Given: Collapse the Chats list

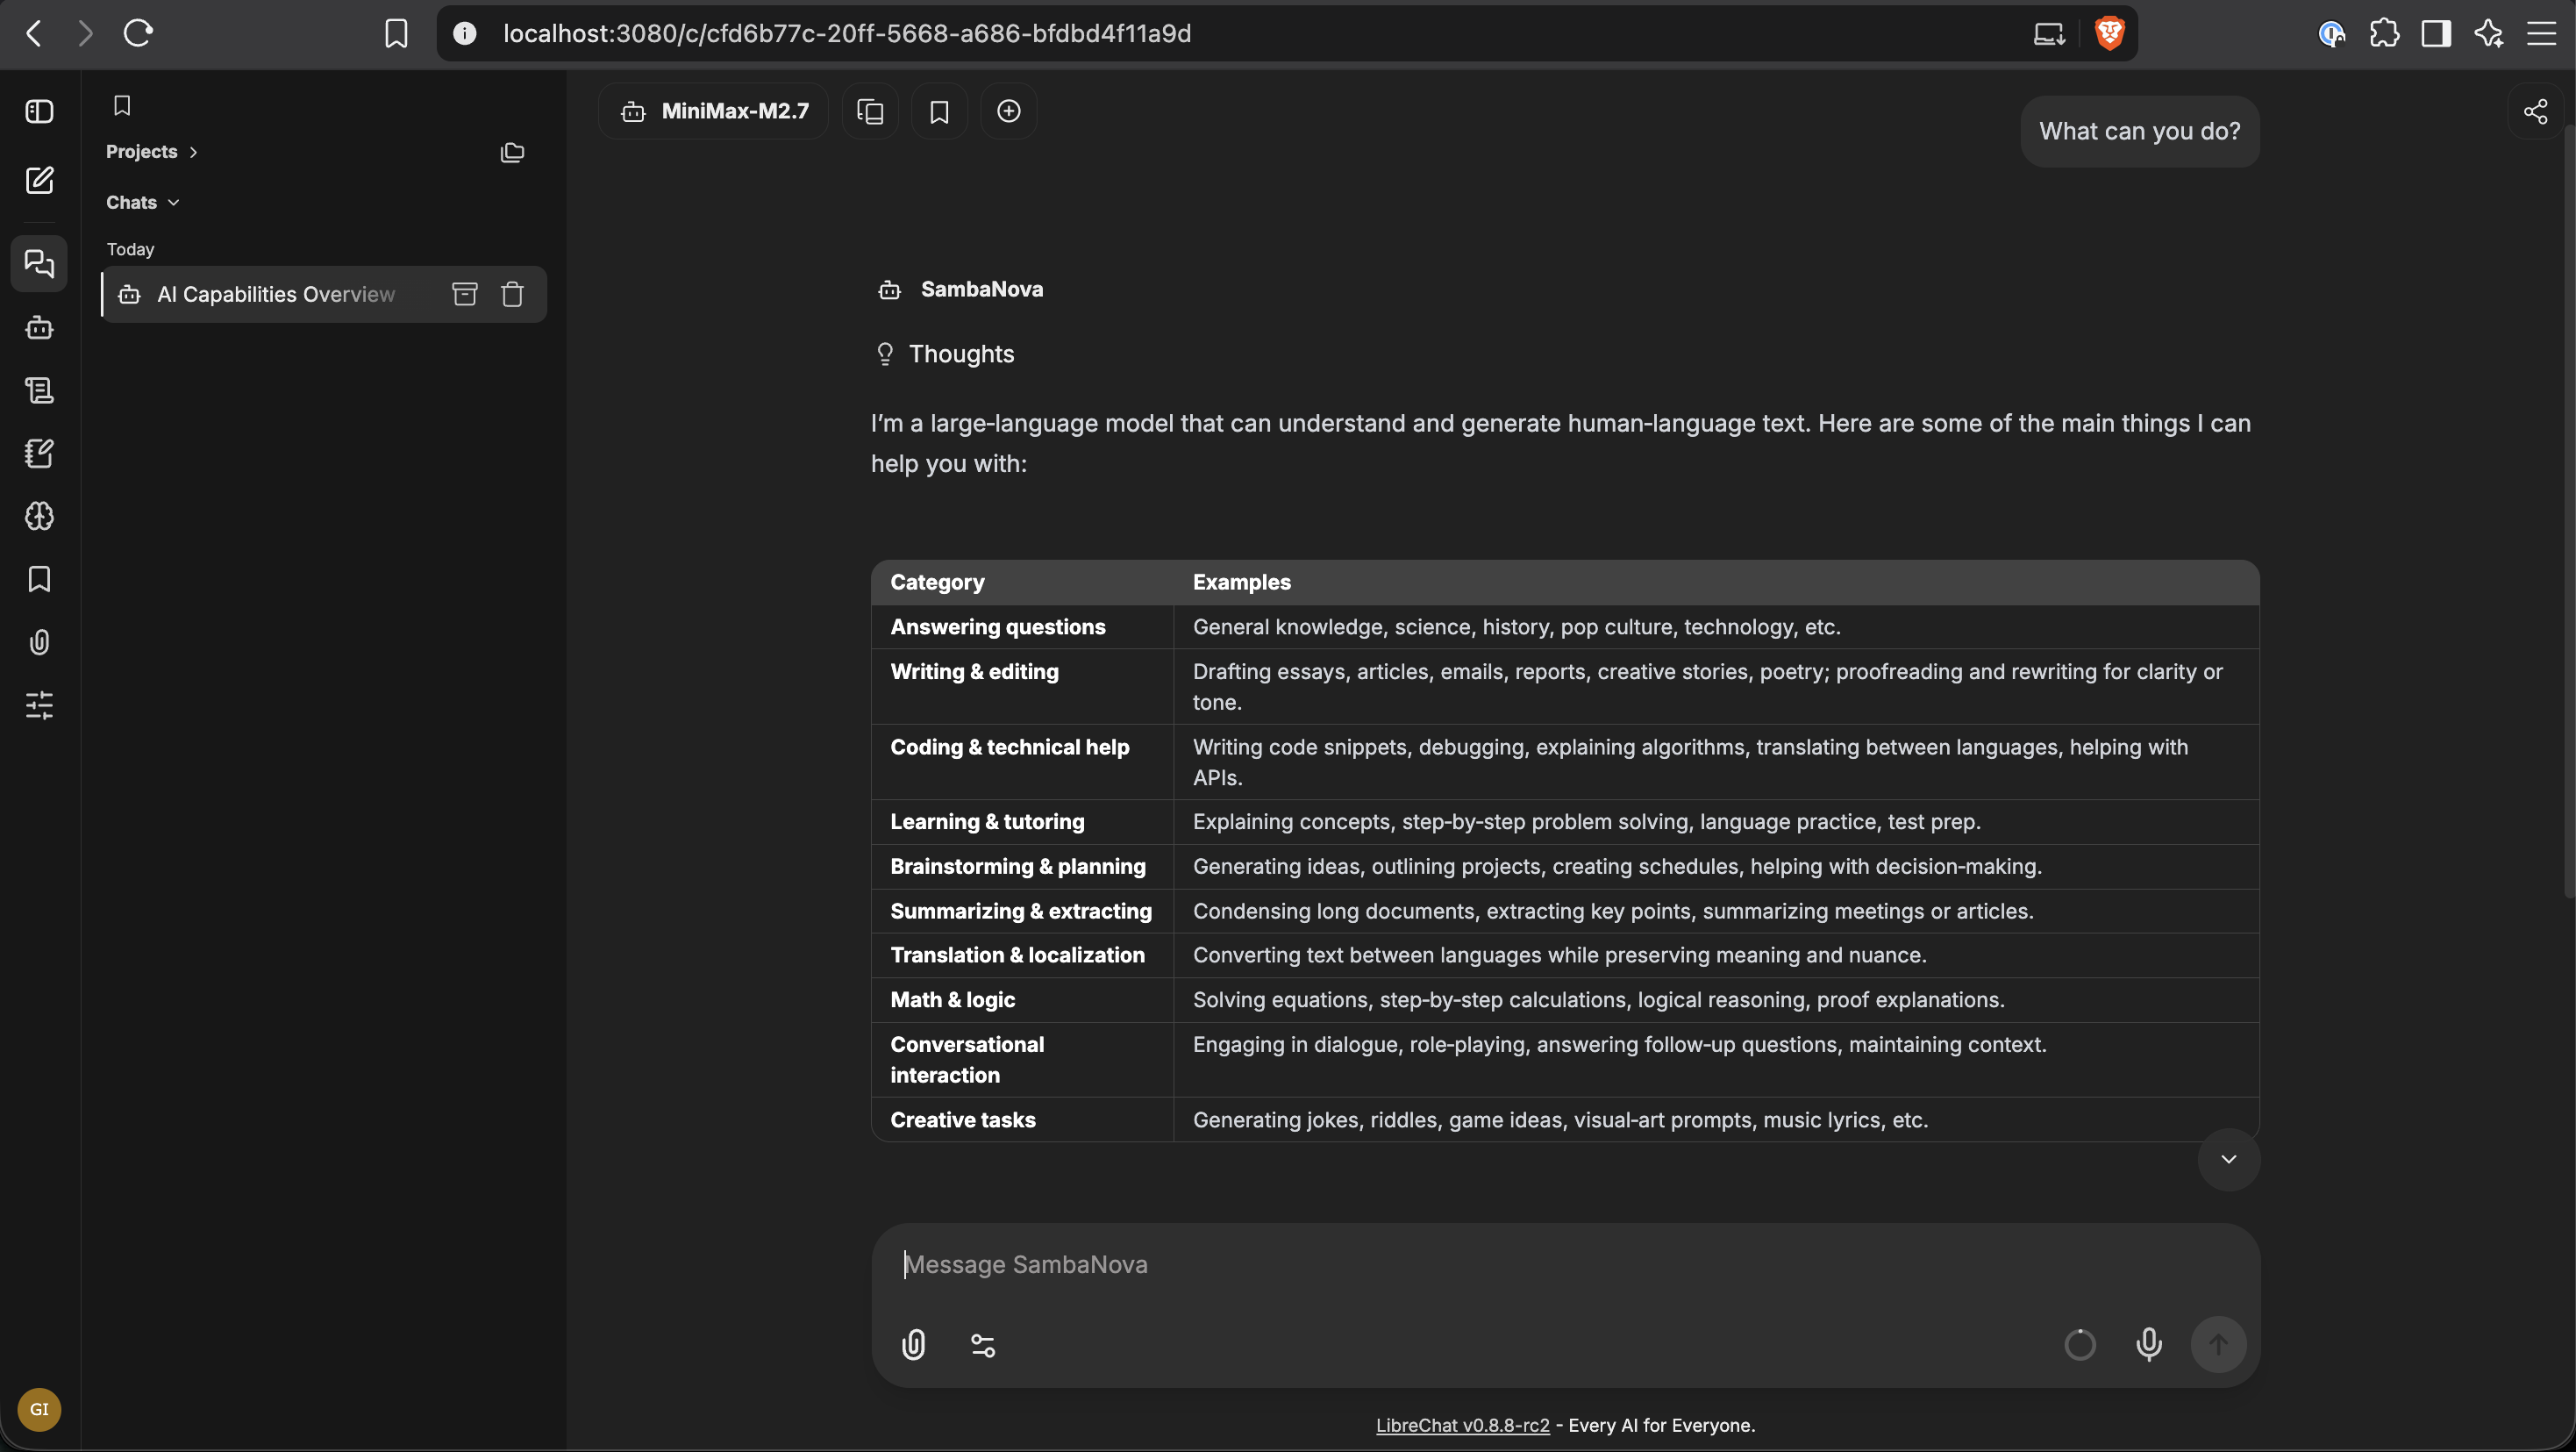Looking at the screenshot, I should pyautogui.click(x=142, y=202).
